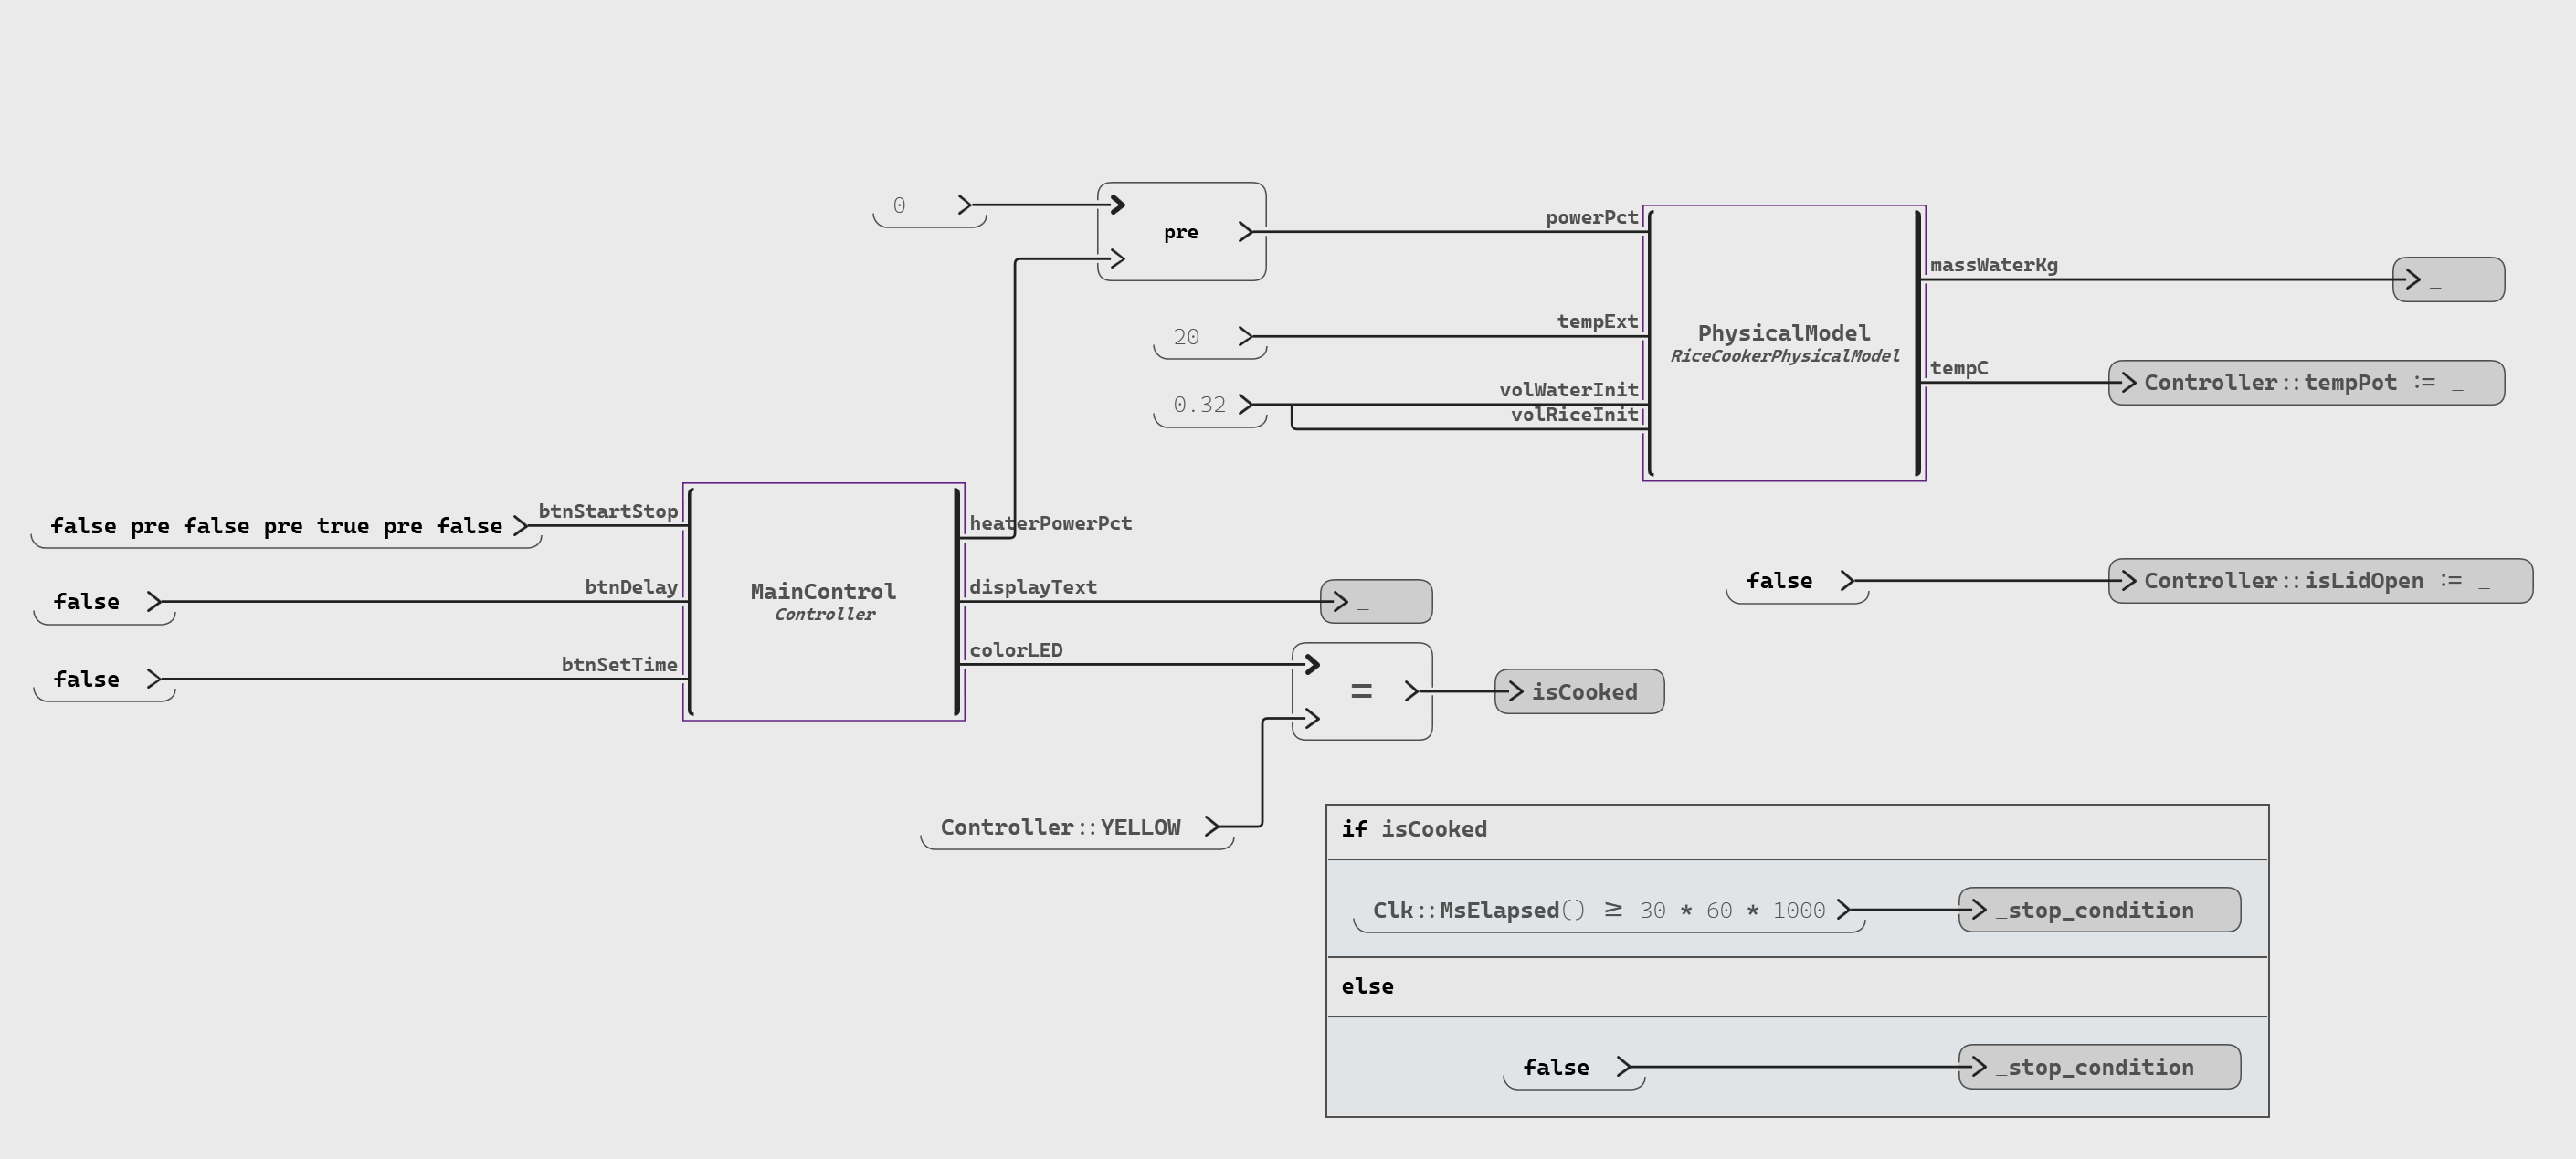2576x1159 pixels.
Task: Click the equals comparison operator block
Action: [1361, 691]
